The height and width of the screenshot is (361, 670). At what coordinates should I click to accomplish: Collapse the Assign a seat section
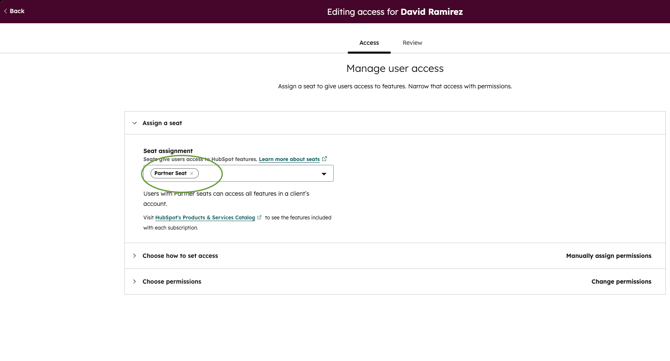(x=134, y=123)
